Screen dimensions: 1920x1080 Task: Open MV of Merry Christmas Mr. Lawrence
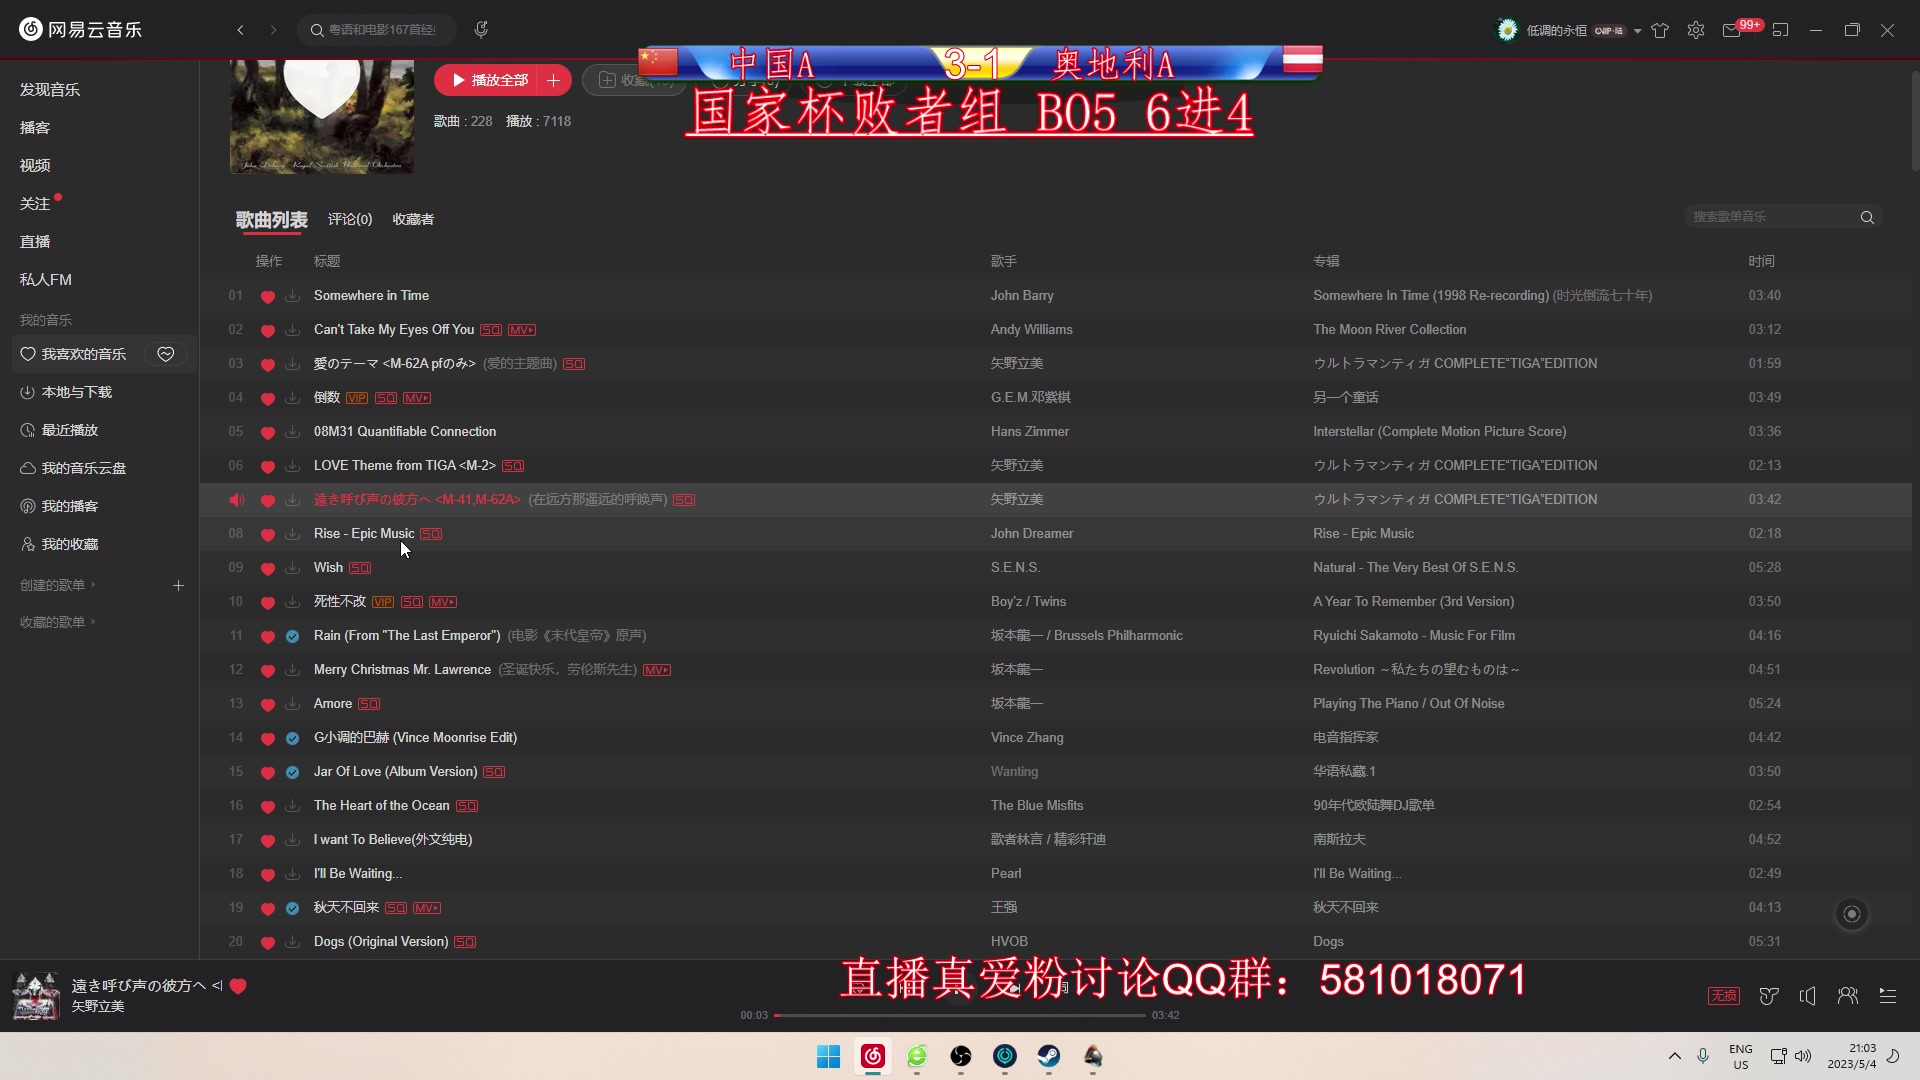point(657,670)
